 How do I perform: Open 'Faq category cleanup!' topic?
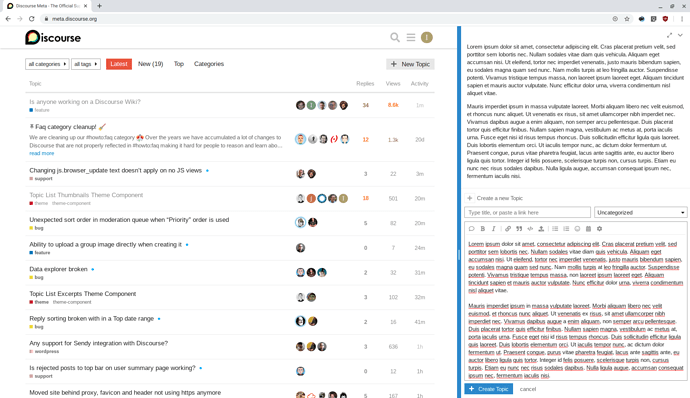pyautogui.click(x=66, y=127)
